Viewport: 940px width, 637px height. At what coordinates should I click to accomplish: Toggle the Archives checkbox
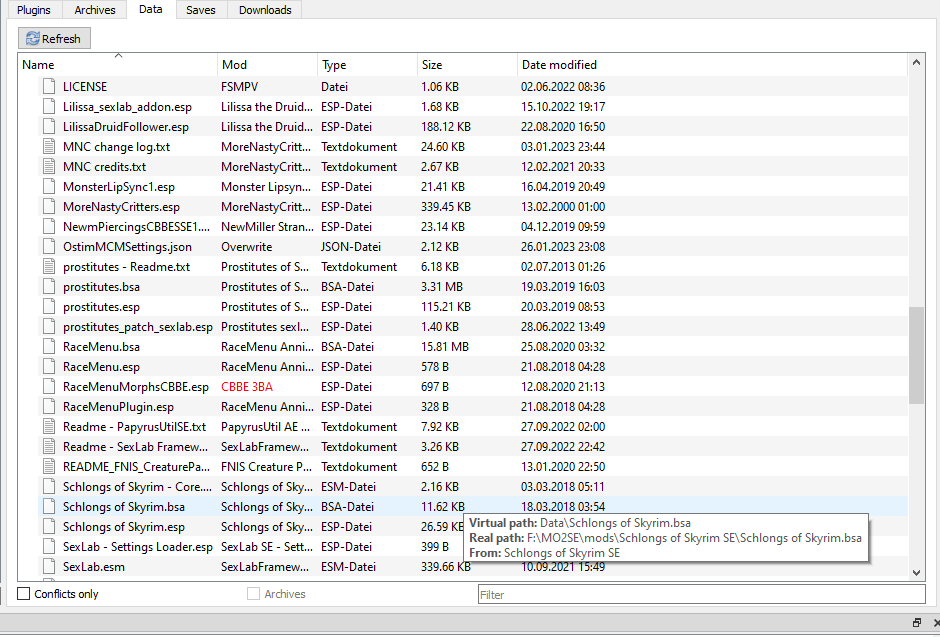click(x=254, y=593)
